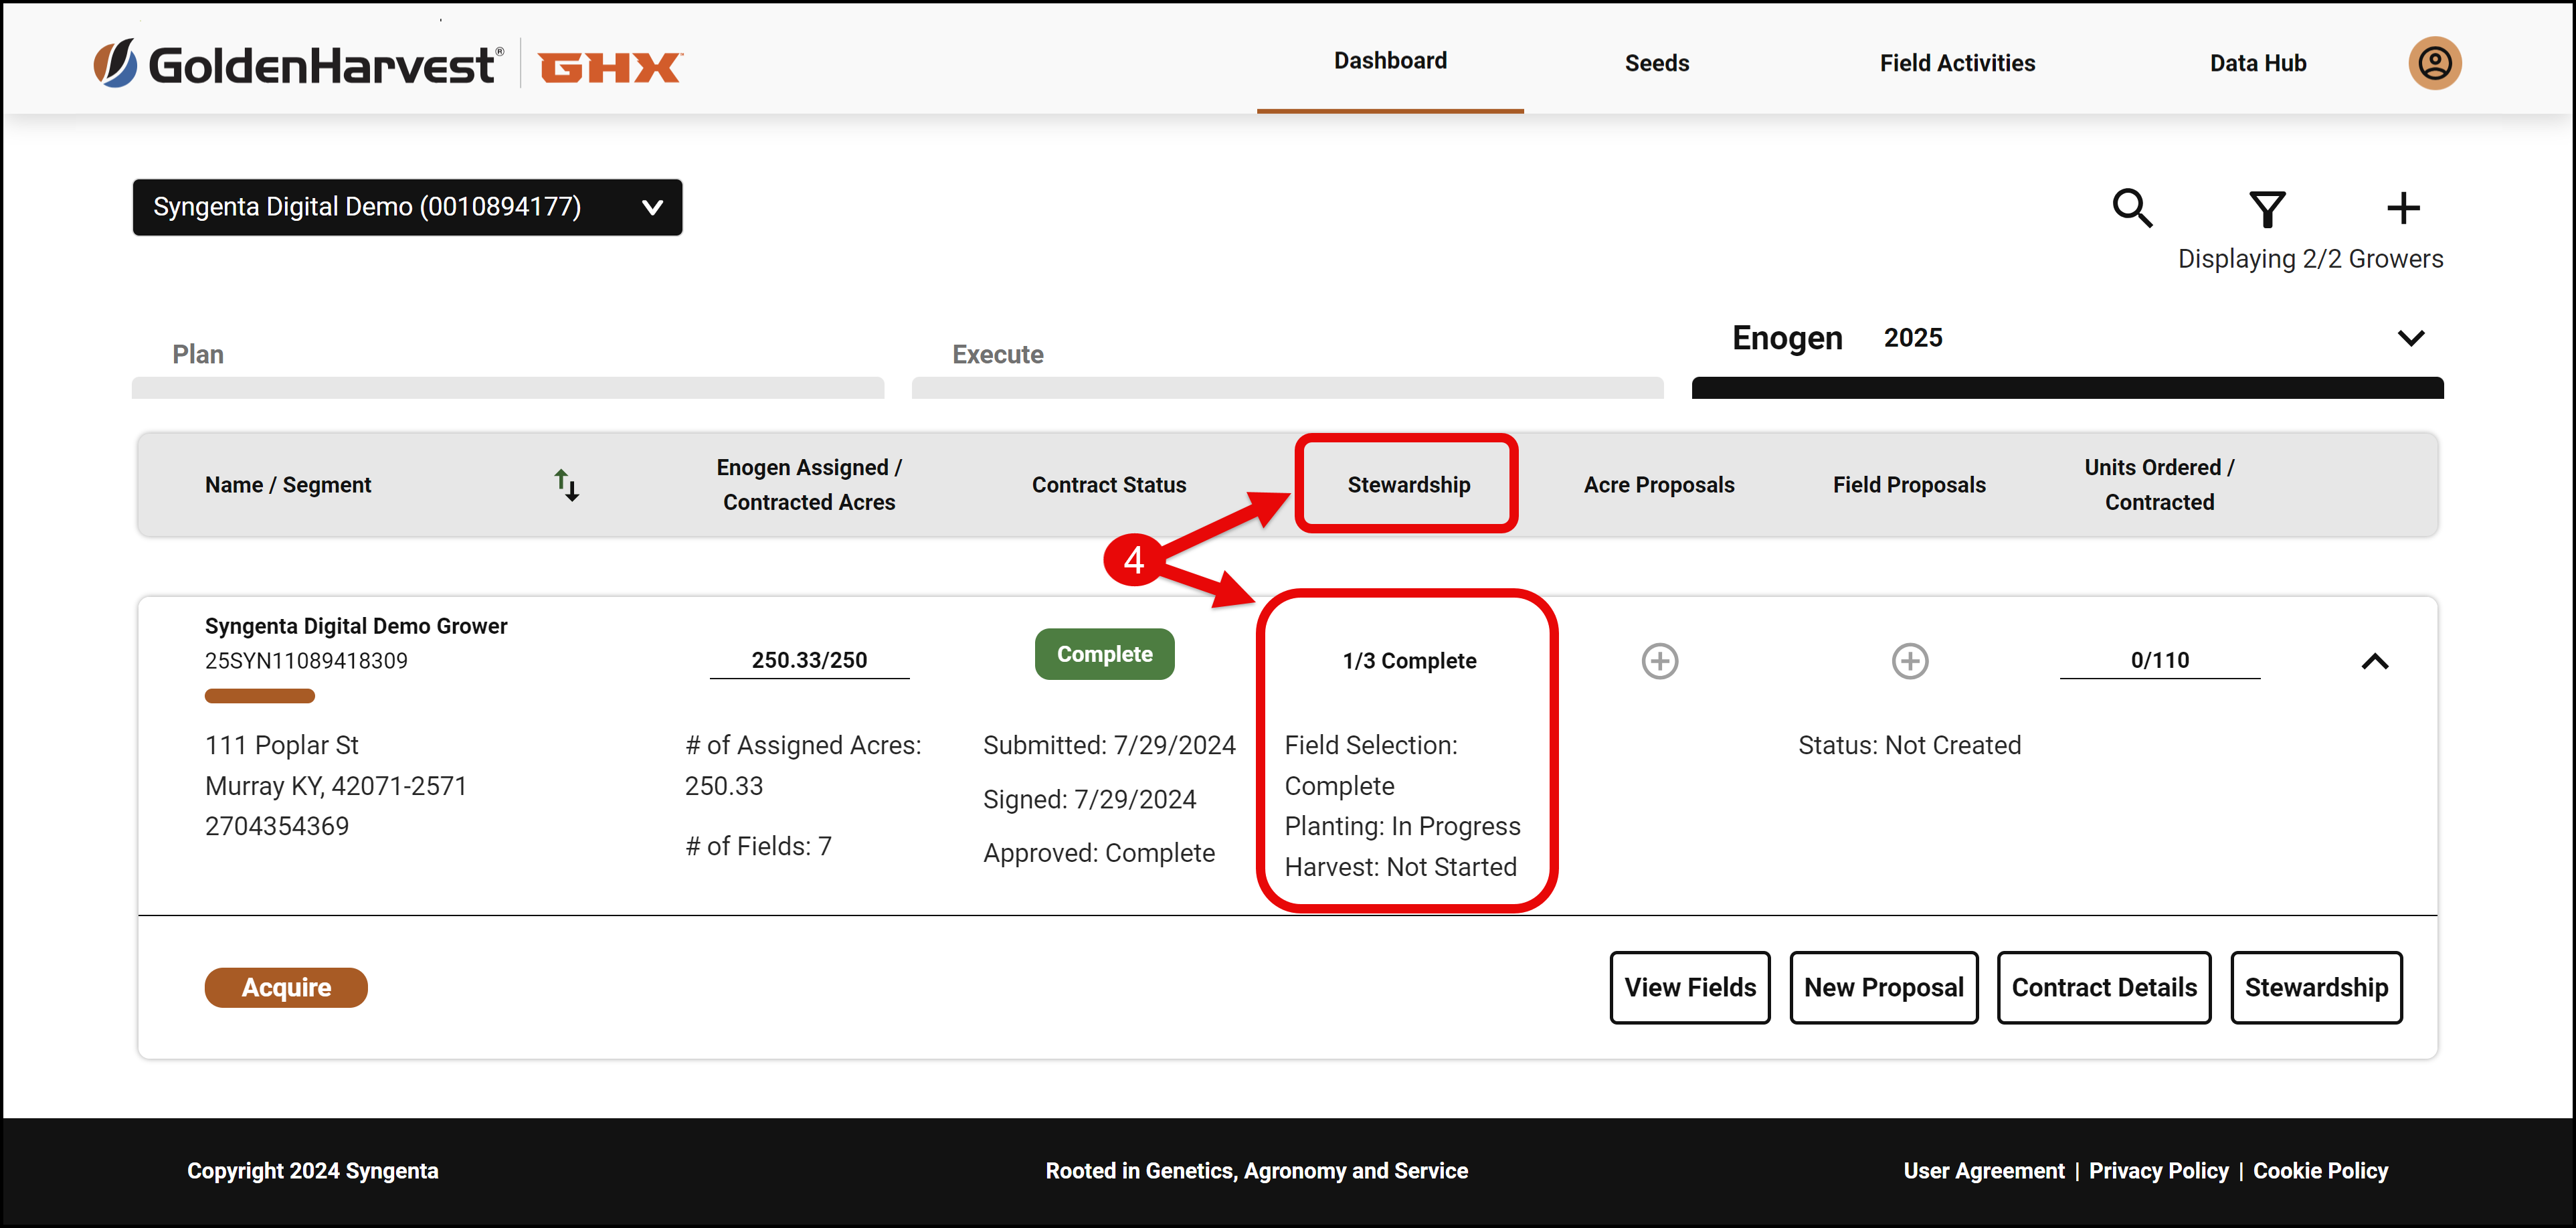The image size is (2576, 1228).
Task: Click the New Proposal button
Action: pyautogui.click(x=1884, y=987)
